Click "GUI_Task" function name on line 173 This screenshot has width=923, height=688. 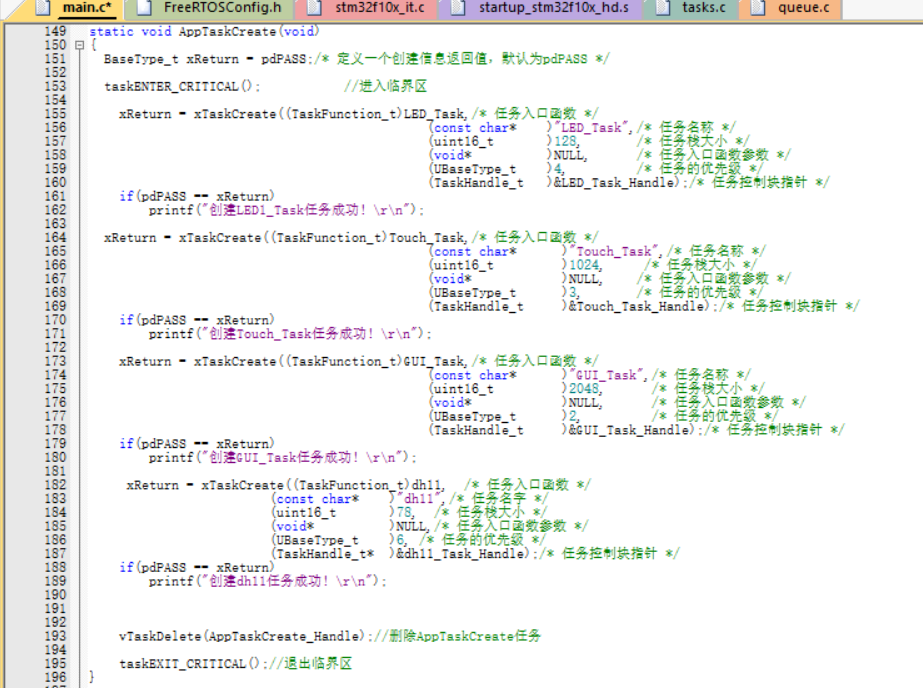click(434, 361)
